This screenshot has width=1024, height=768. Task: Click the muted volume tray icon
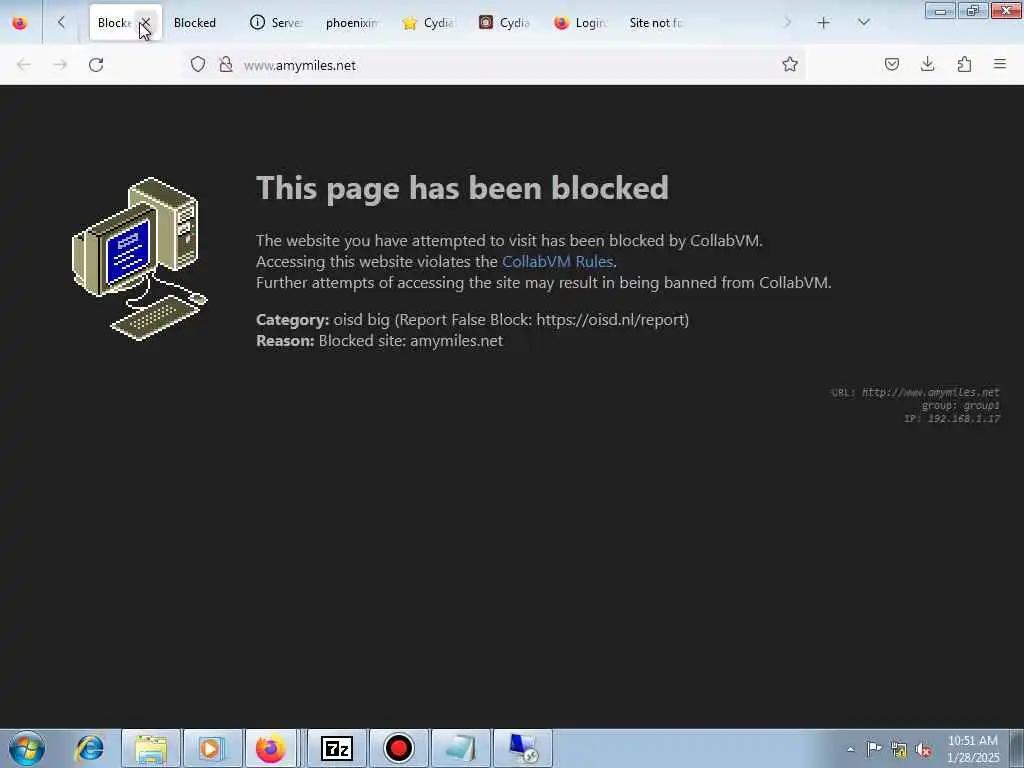tap(923, 750)
